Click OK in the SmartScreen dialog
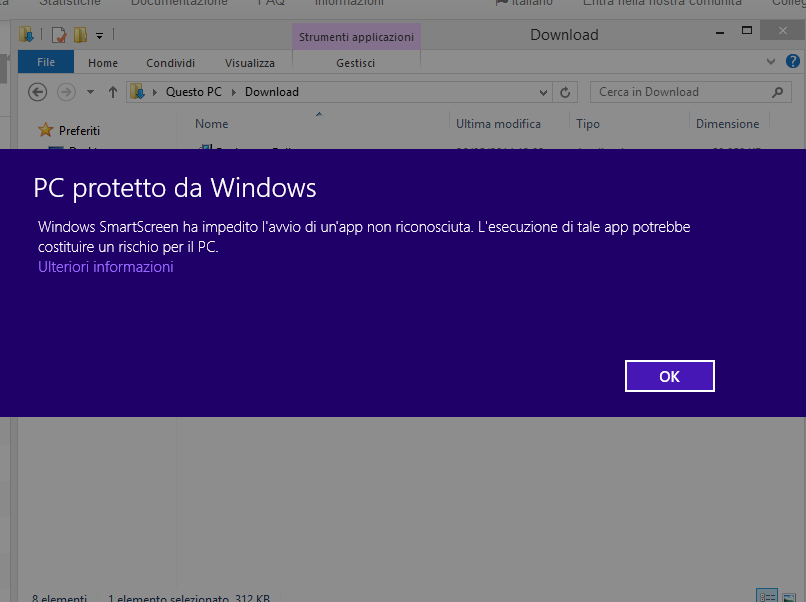Screen dimensions: 806x602 tap(669, 376)
